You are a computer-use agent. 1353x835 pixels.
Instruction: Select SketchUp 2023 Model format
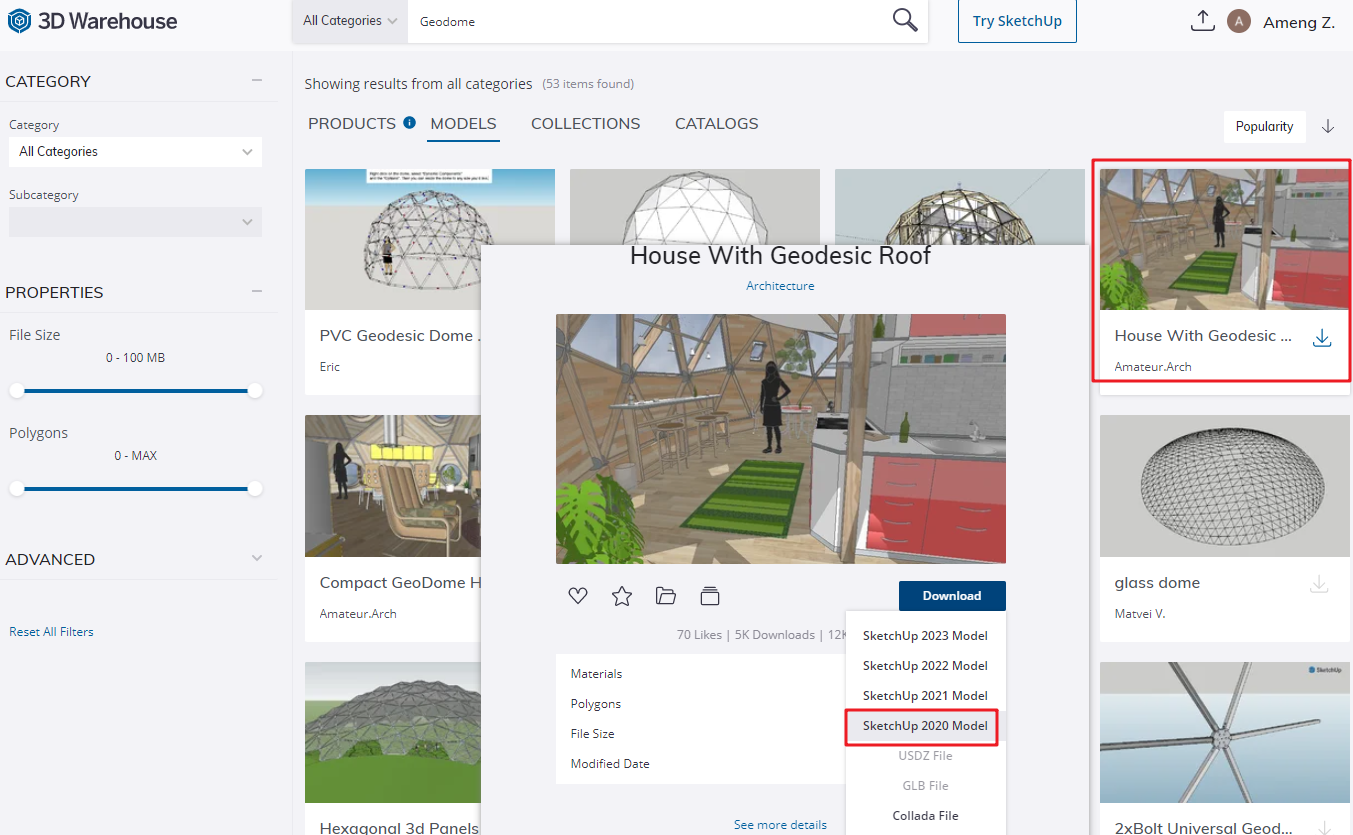coord(925,636)
